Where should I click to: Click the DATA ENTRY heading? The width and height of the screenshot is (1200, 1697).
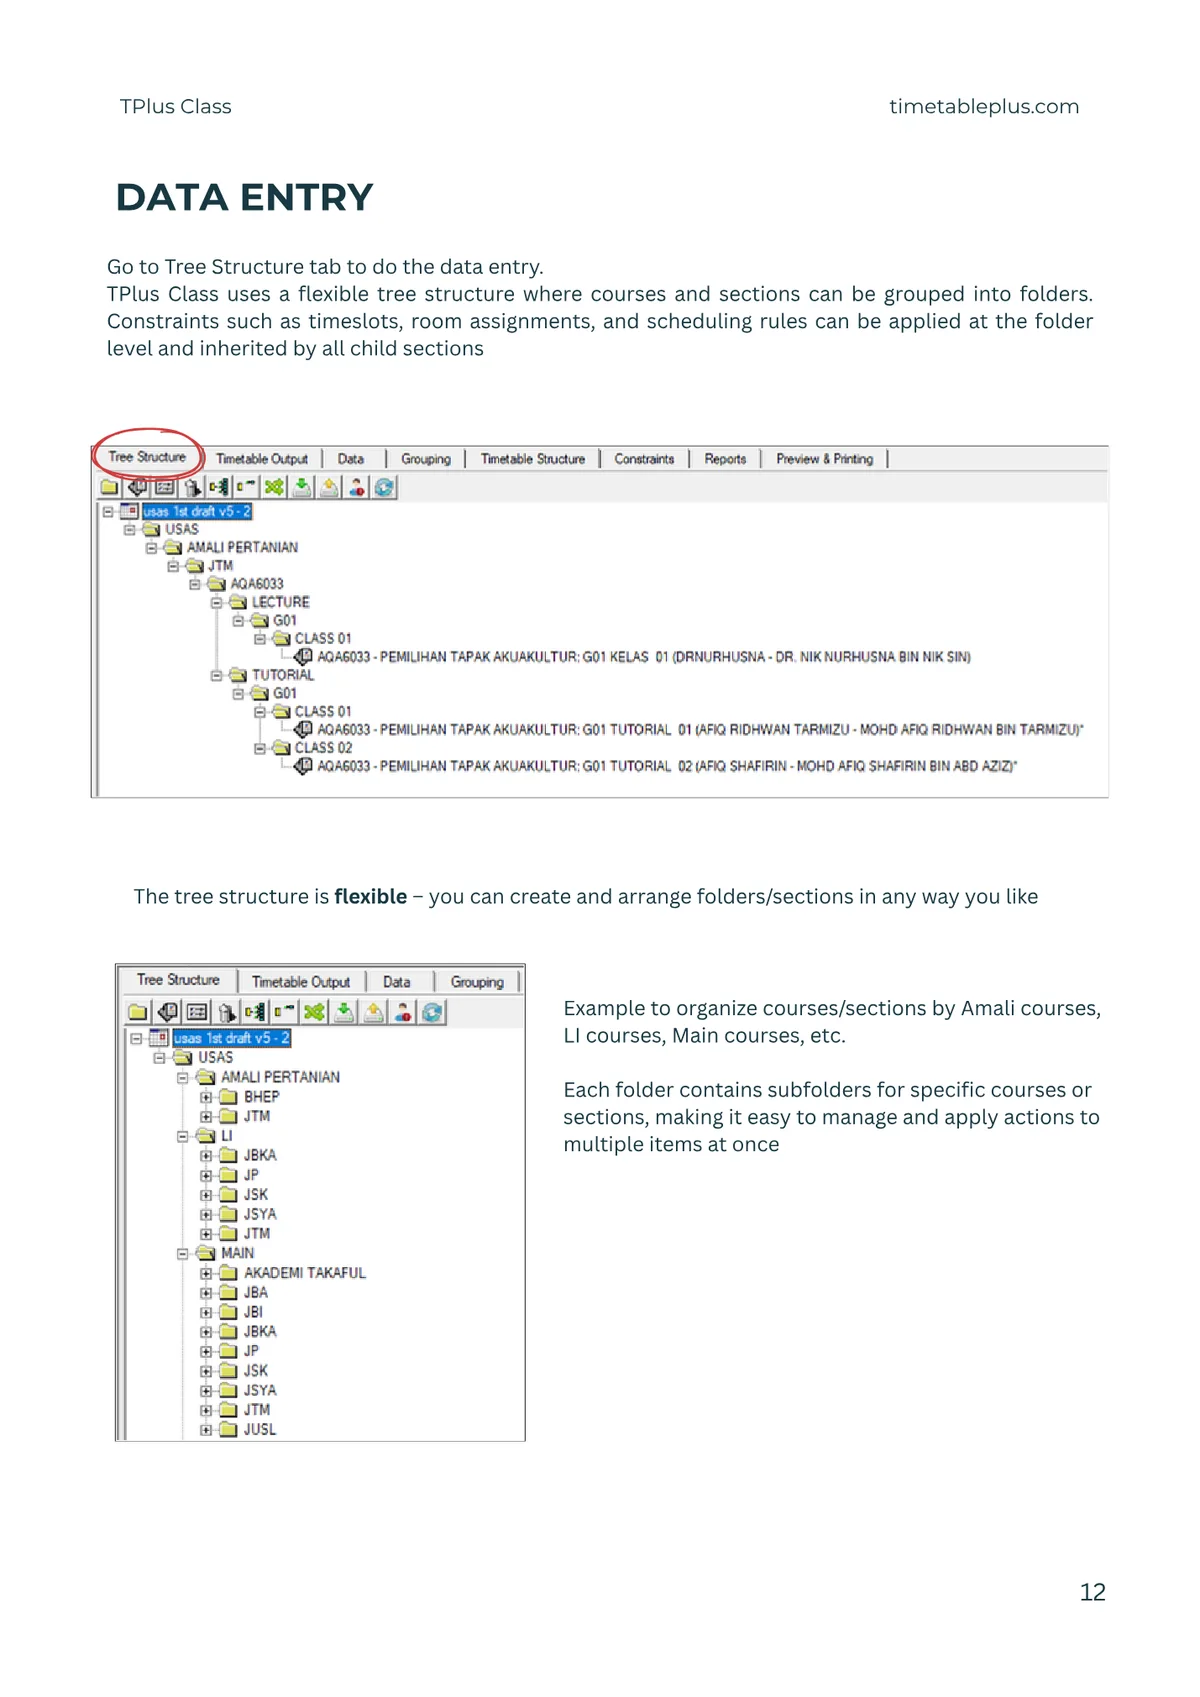[x=244, y=197]
